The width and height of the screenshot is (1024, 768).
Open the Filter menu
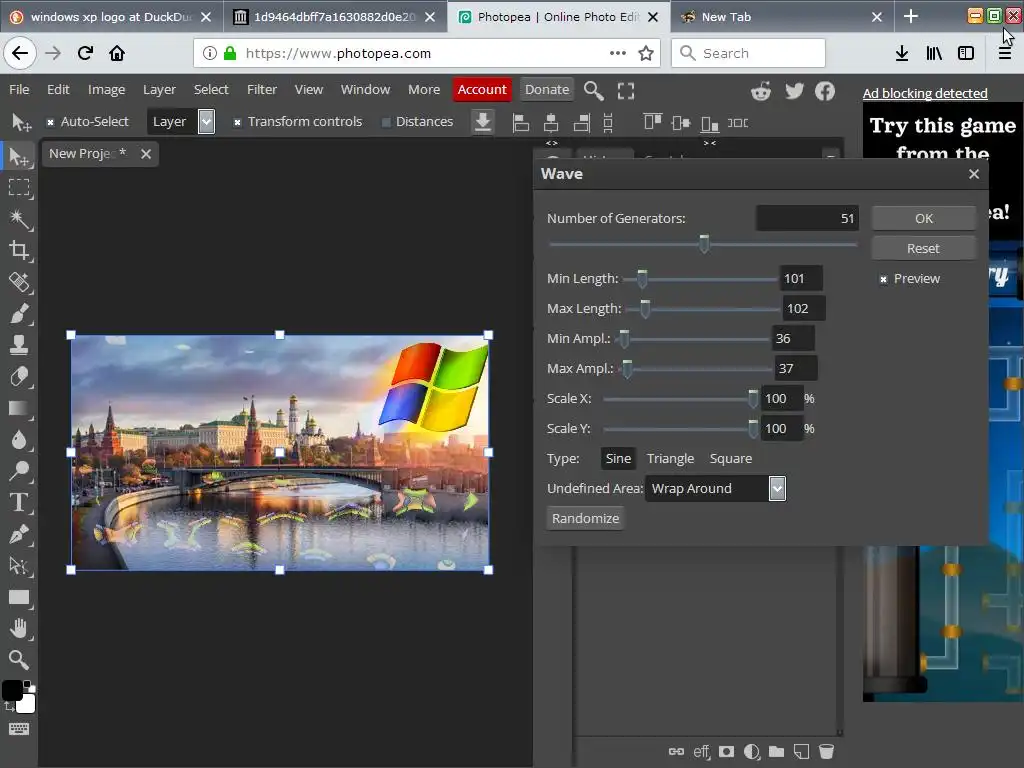pyautogui.click(x=262, y=89)
